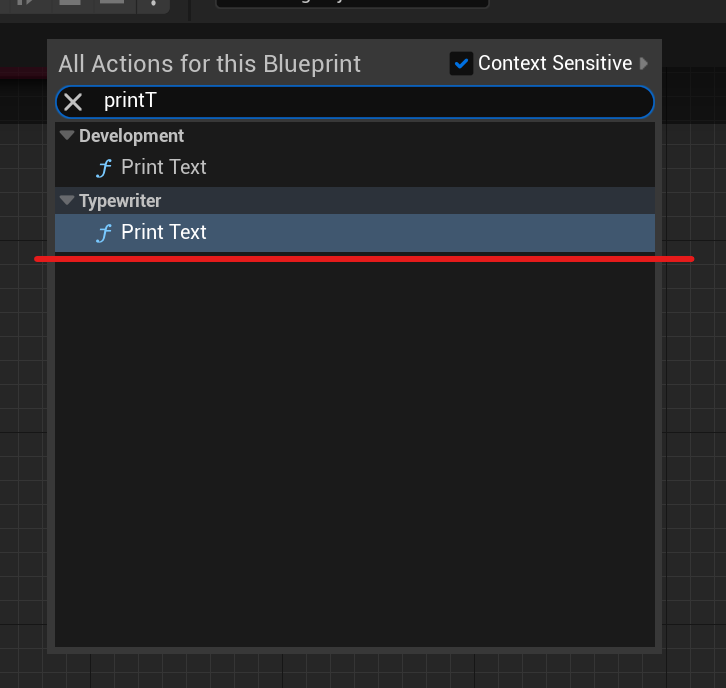Click the stop simulation icon in toolbar
Viewport: 726px width, 688px height.
pos(69,2)
